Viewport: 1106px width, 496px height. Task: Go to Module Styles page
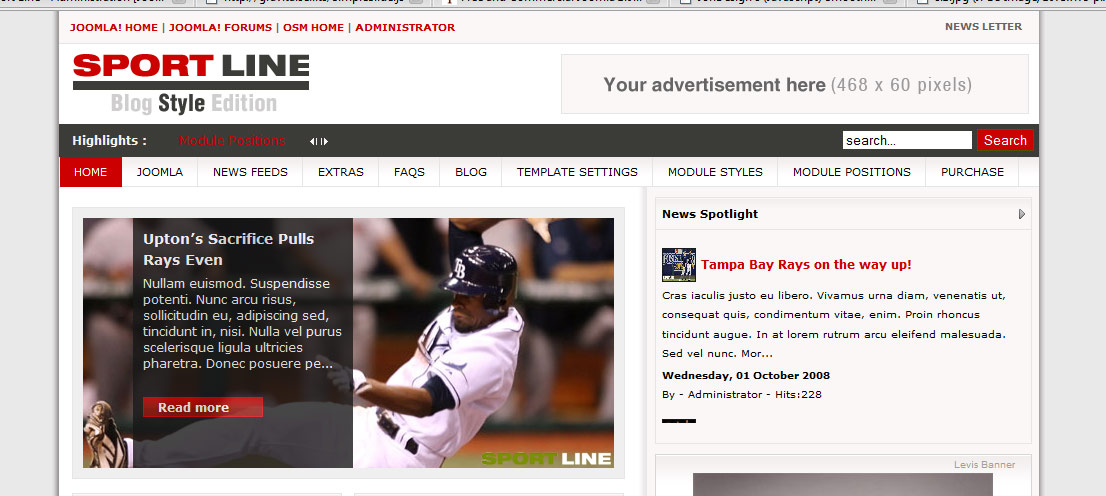(x=715, y=172)
